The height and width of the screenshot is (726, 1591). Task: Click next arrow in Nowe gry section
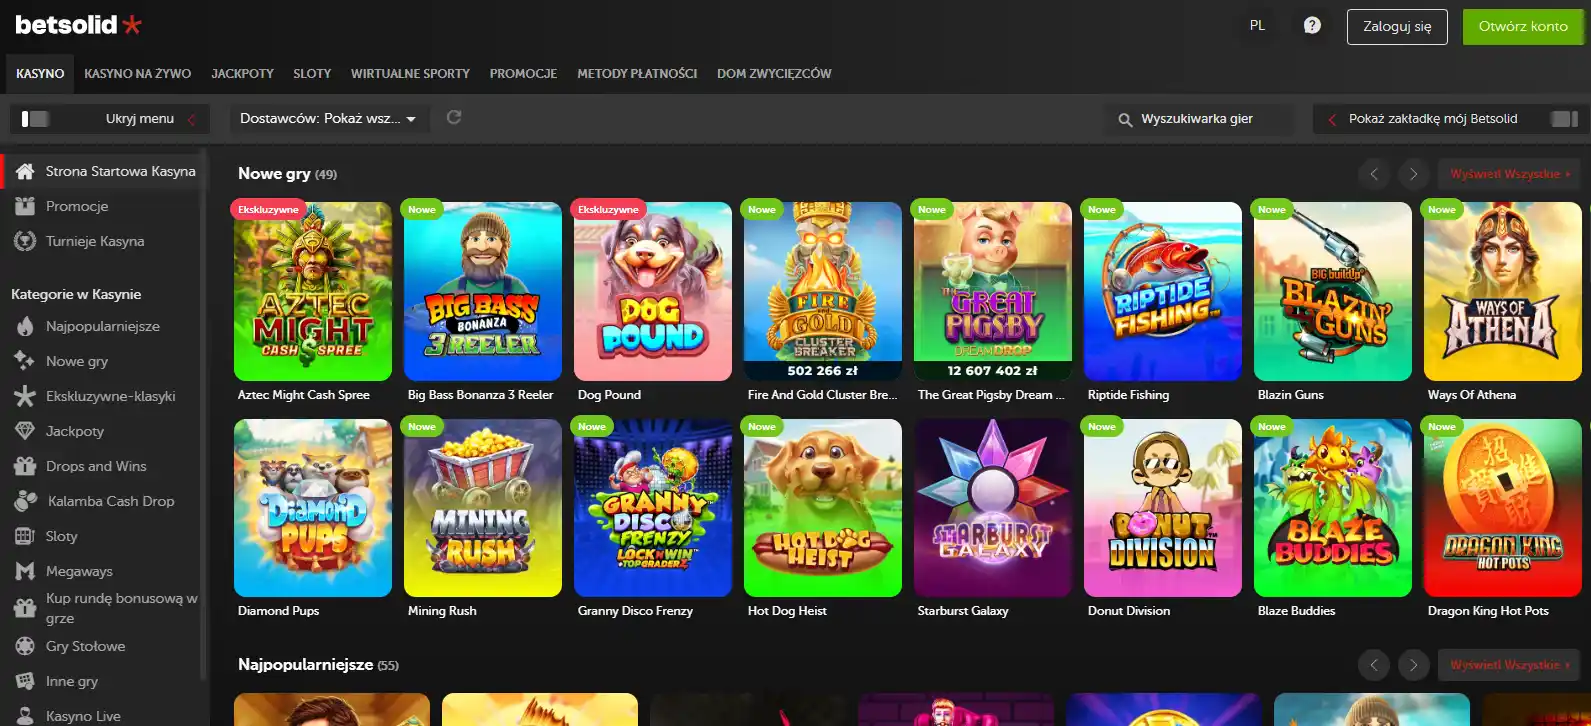(1413, 174)
